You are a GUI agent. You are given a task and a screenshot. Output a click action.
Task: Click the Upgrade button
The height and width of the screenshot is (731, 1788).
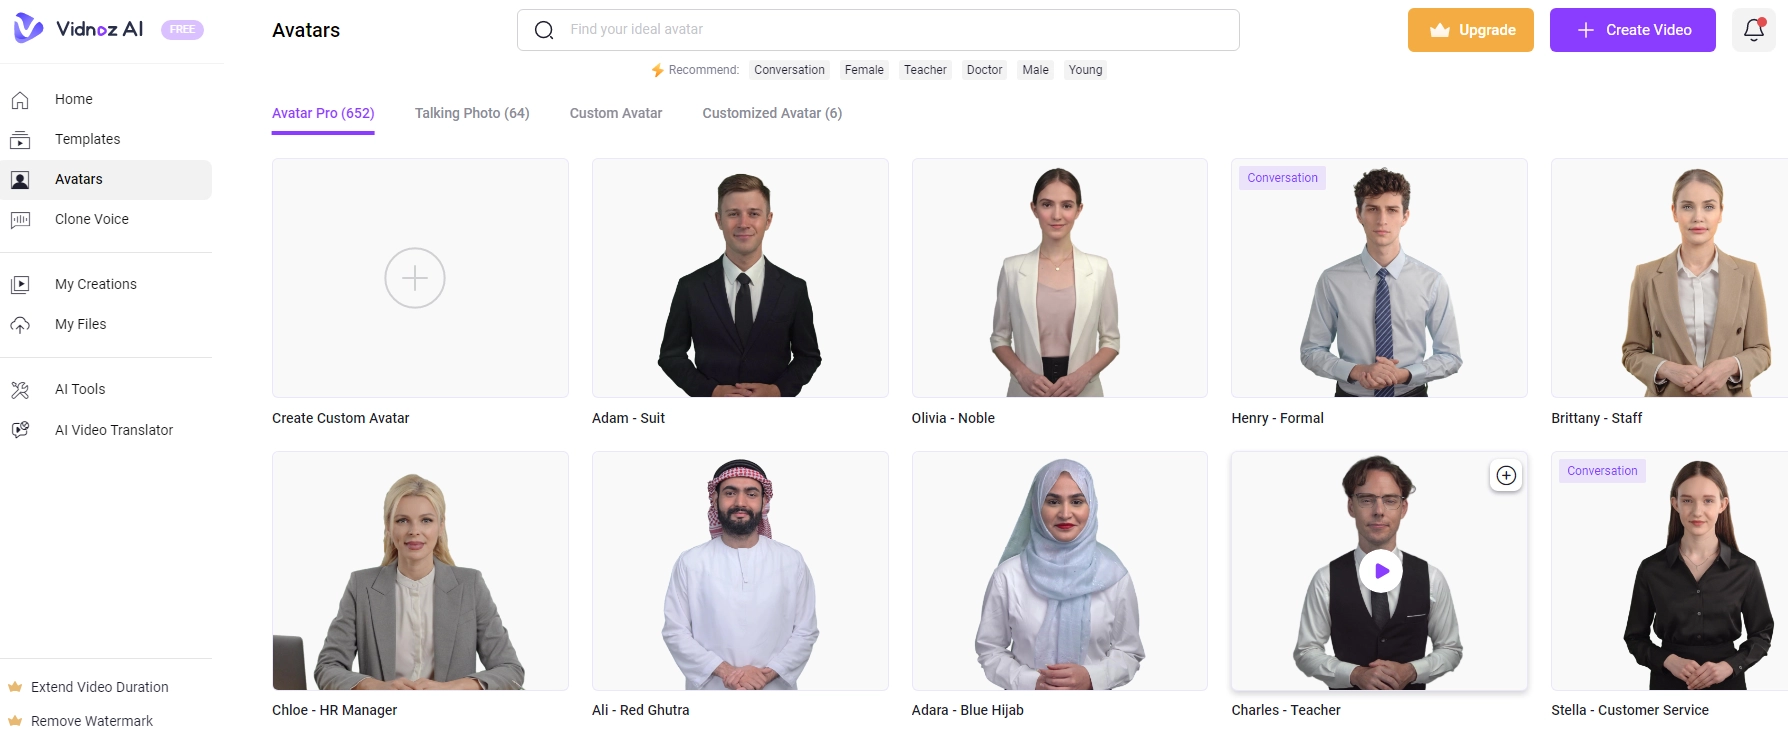click(1470, 30)
